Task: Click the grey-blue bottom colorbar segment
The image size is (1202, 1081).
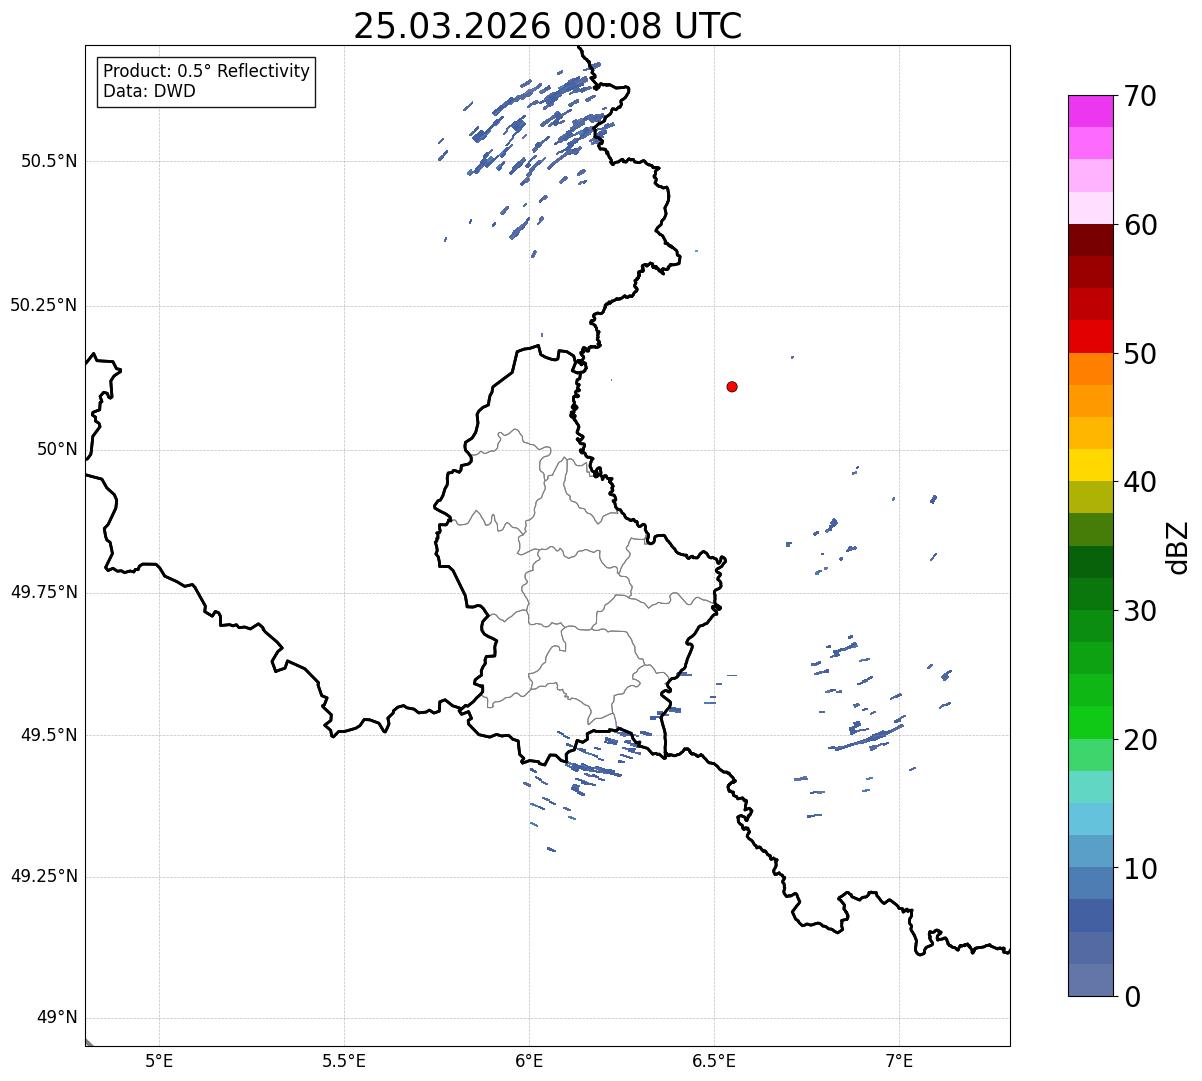Action: pos(1090,980)
